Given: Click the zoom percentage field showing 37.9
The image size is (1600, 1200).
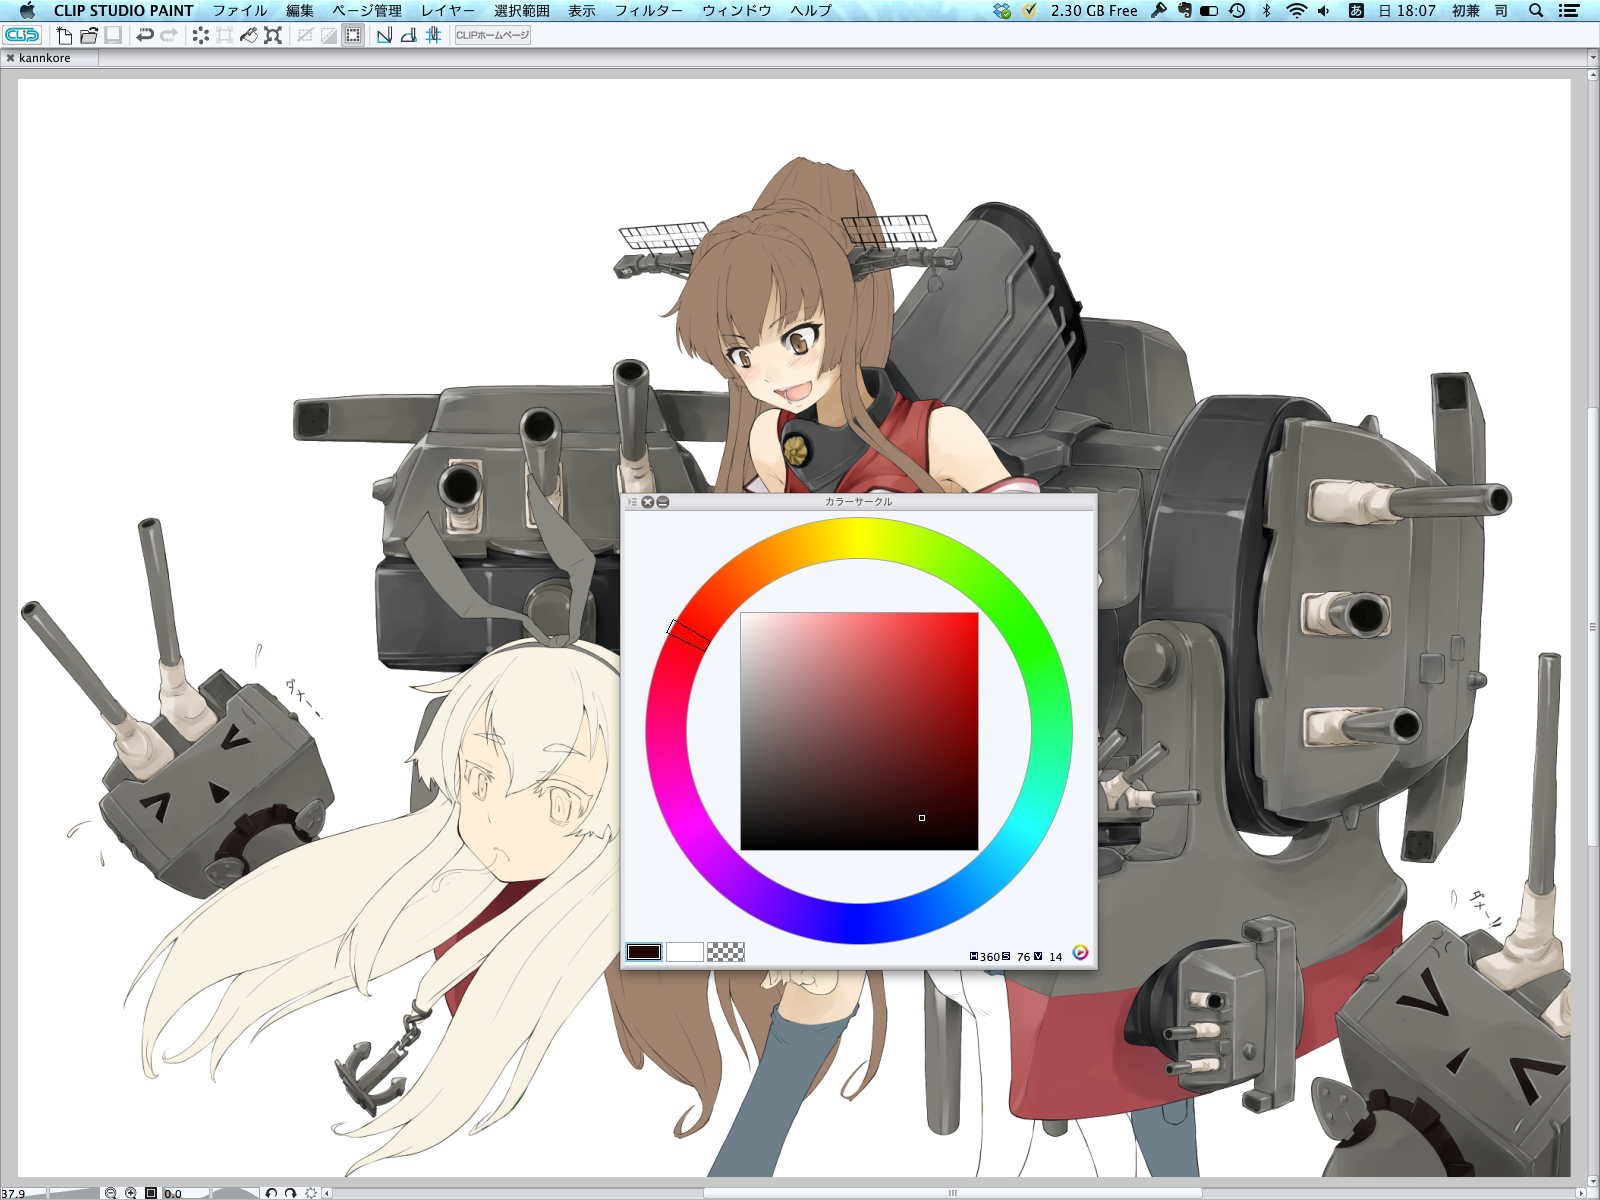Looking at the screenshot, I should (14, 1193).
